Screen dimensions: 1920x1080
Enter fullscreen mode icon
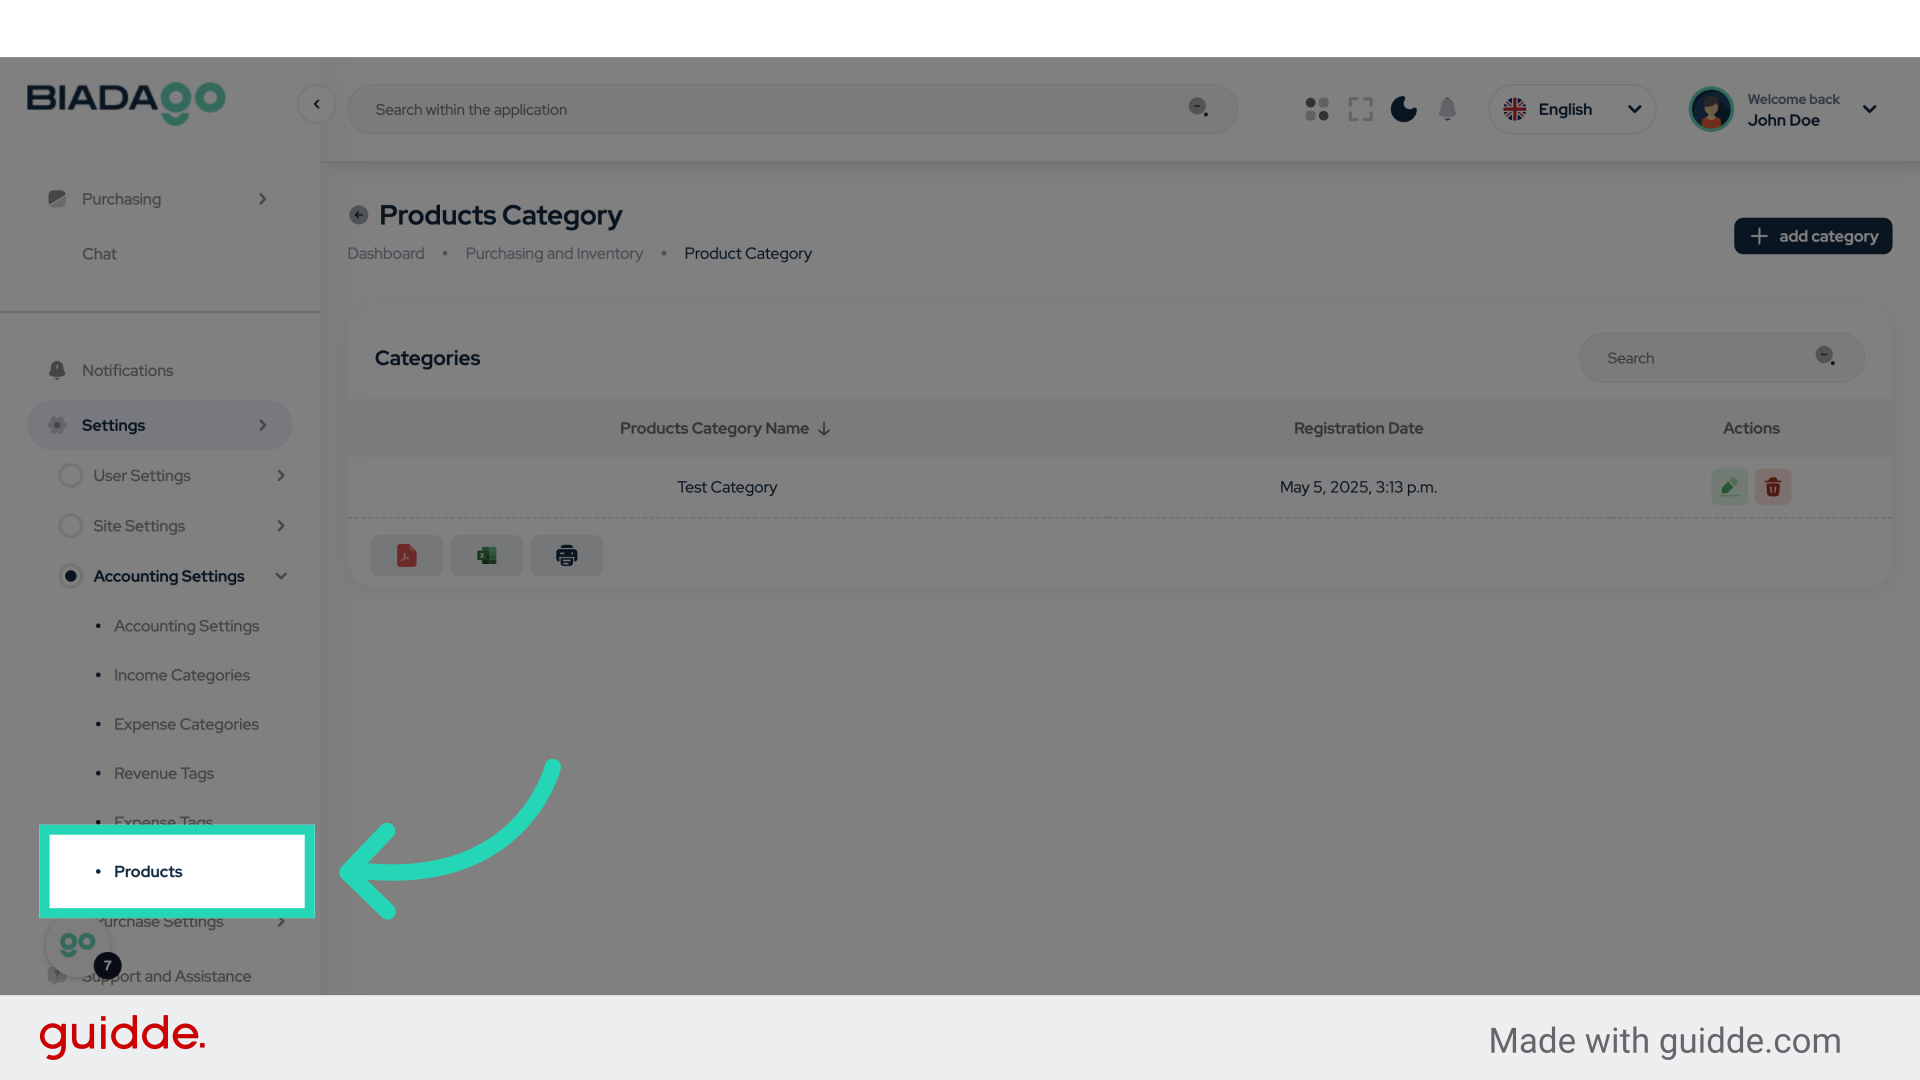point(1360,109)
